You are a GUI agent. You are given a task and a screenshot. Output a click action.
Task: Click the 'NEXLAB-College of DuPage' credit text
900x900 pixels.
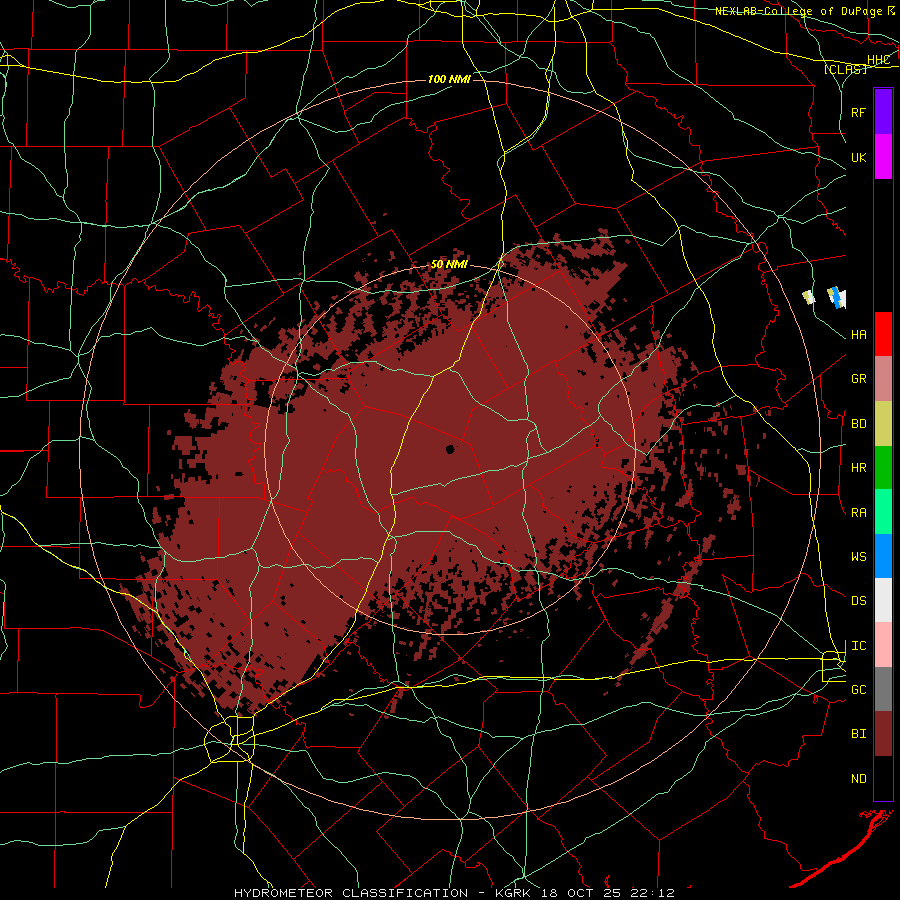click(800, 11)
